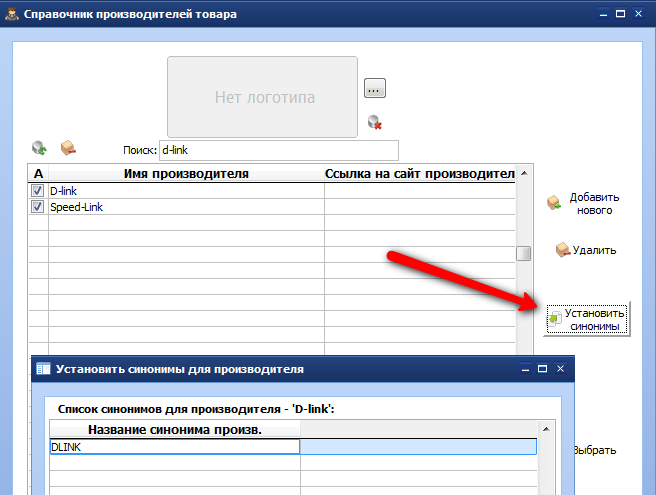Click the 'Имя производителя' column header
Image resolution: width=656 pixels, height=495 pixels.
(186, 173)
